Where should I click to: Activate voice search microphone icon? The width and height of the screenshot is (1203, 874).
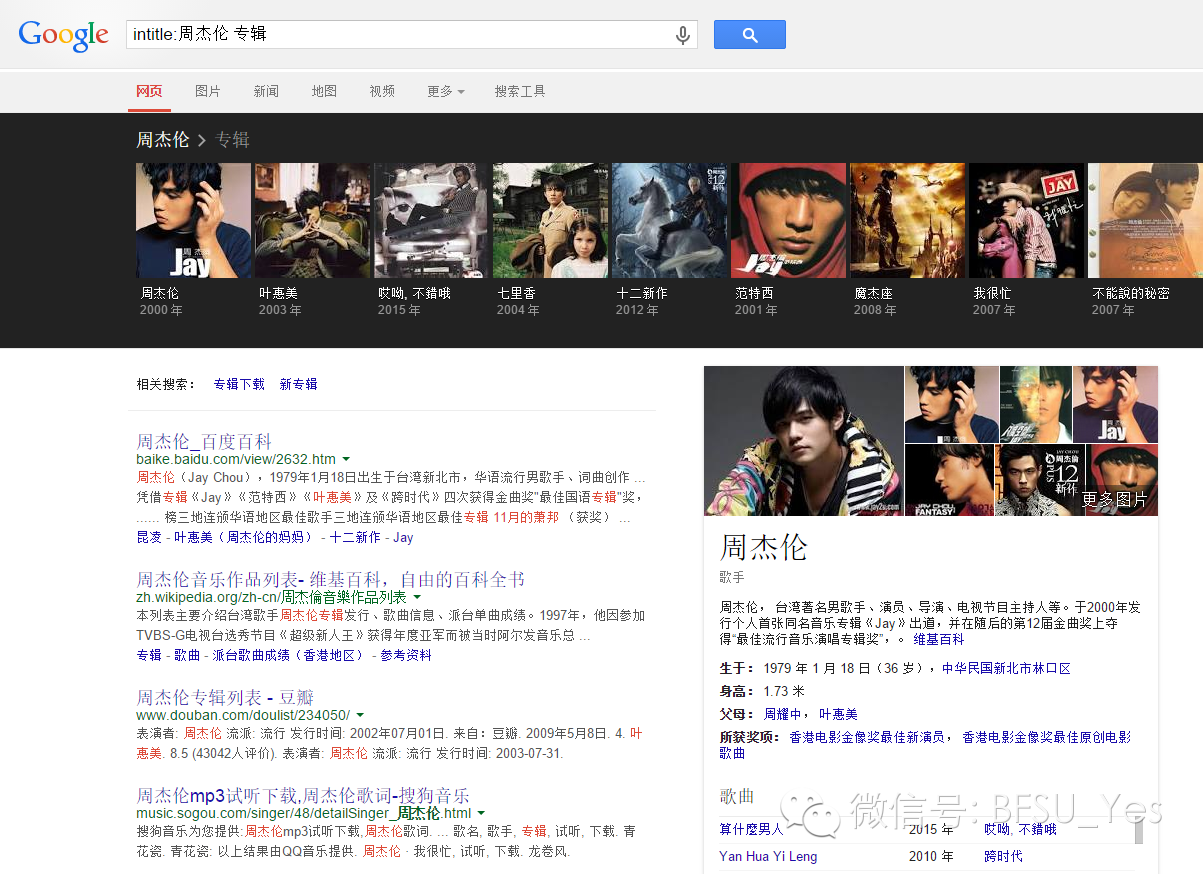coord(683,35)
